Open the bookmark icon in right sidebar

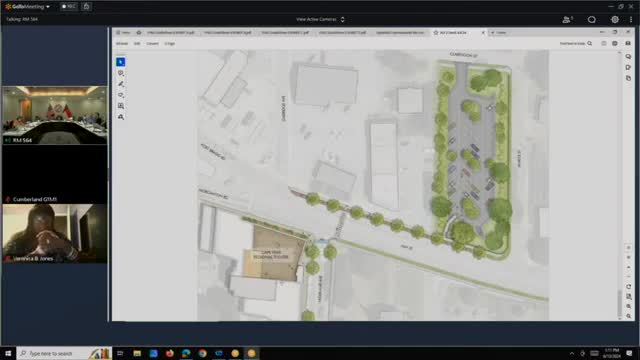[x=628, y=67]
